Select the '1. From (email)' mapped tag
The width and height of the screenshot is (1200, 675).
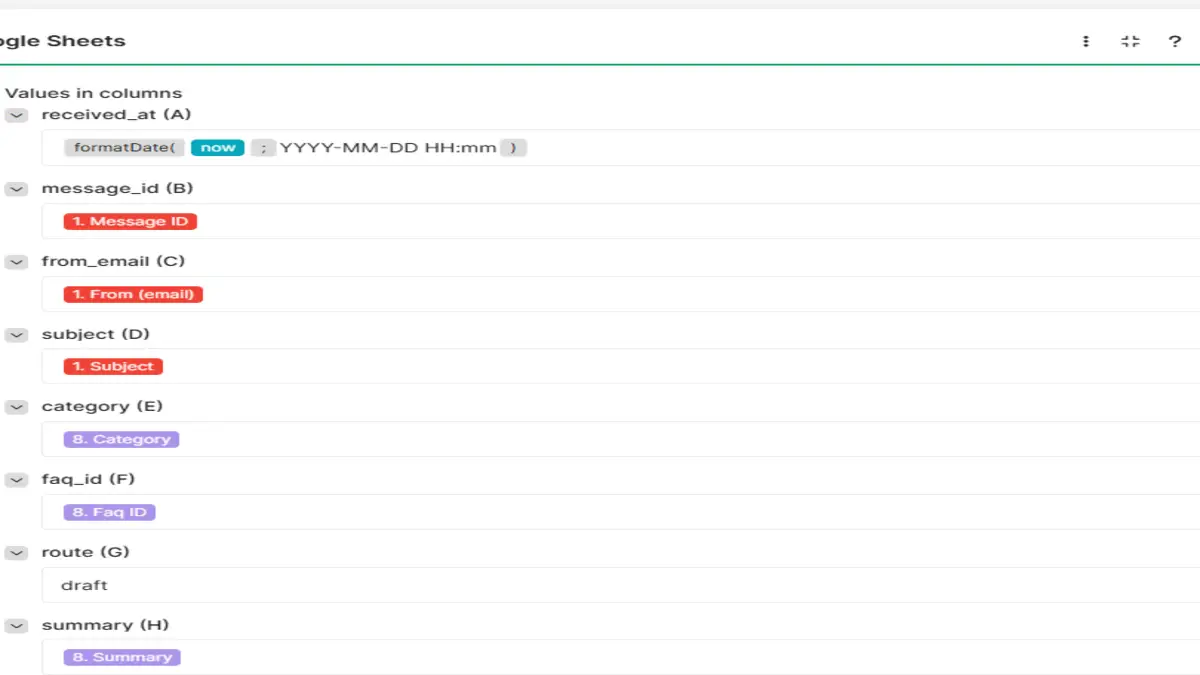point(133,294)
